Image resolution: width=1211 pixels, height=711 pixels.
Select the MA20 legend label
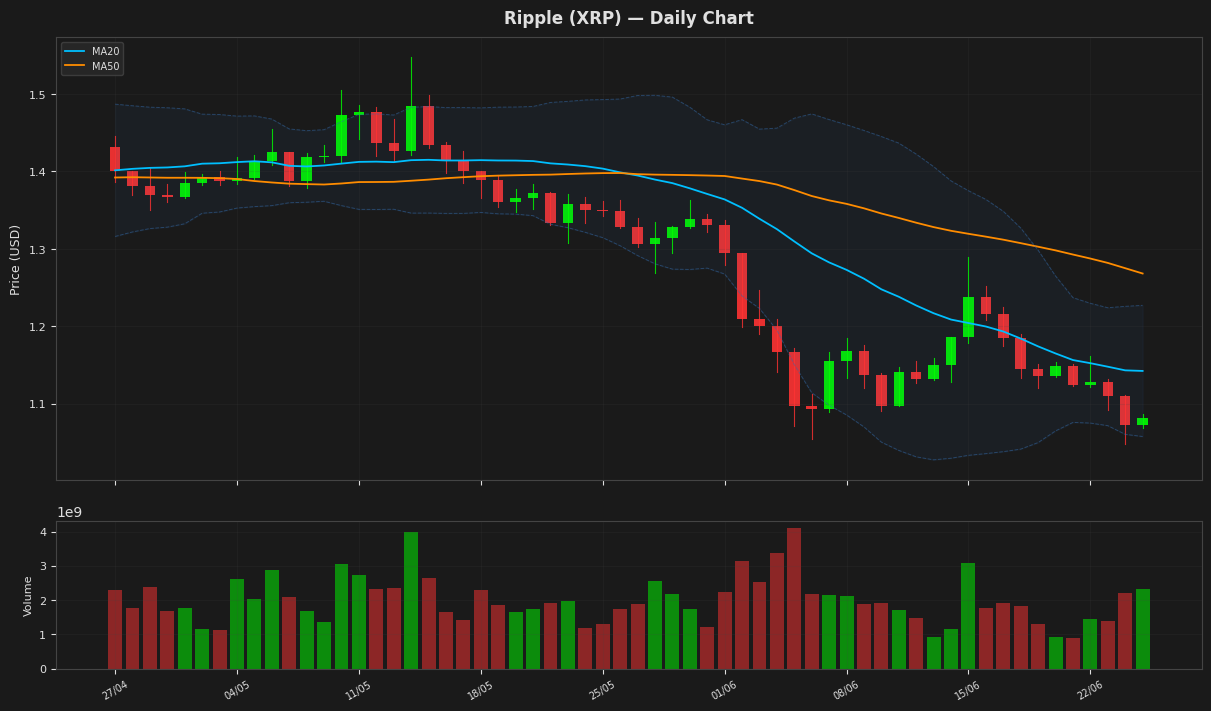pos(105,52)
